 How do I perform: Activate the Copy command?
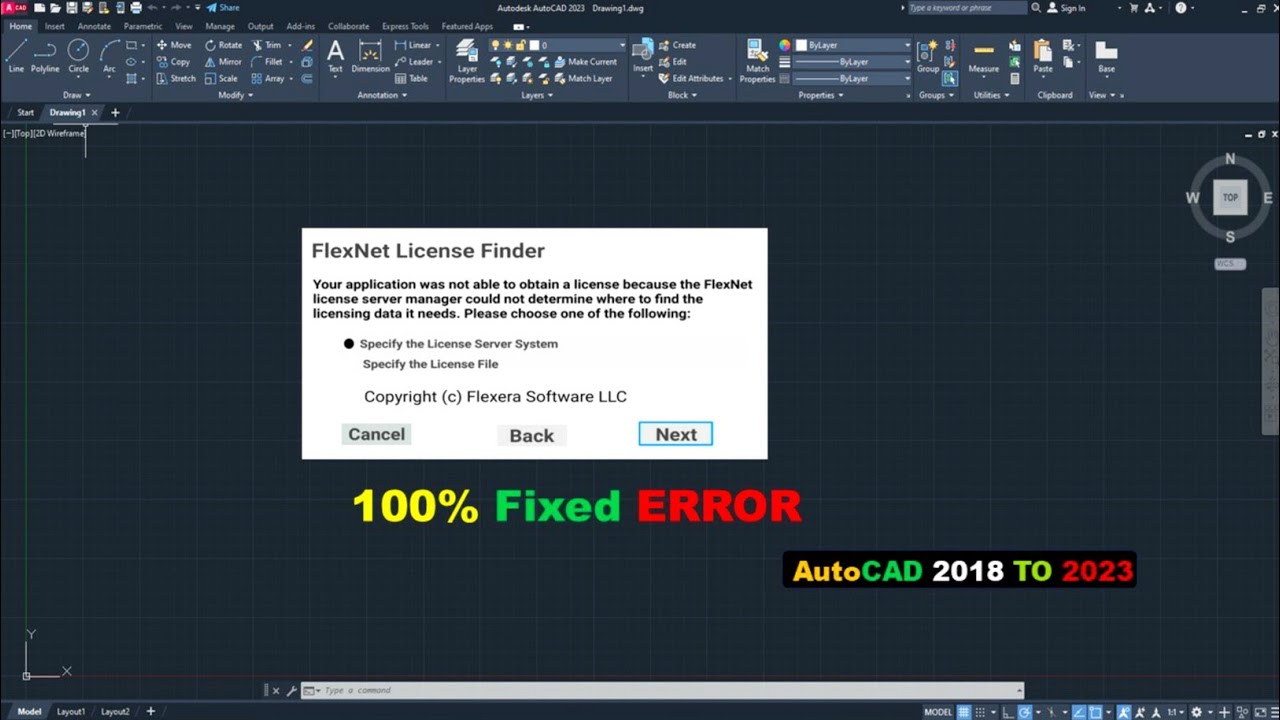coord(173,62)
